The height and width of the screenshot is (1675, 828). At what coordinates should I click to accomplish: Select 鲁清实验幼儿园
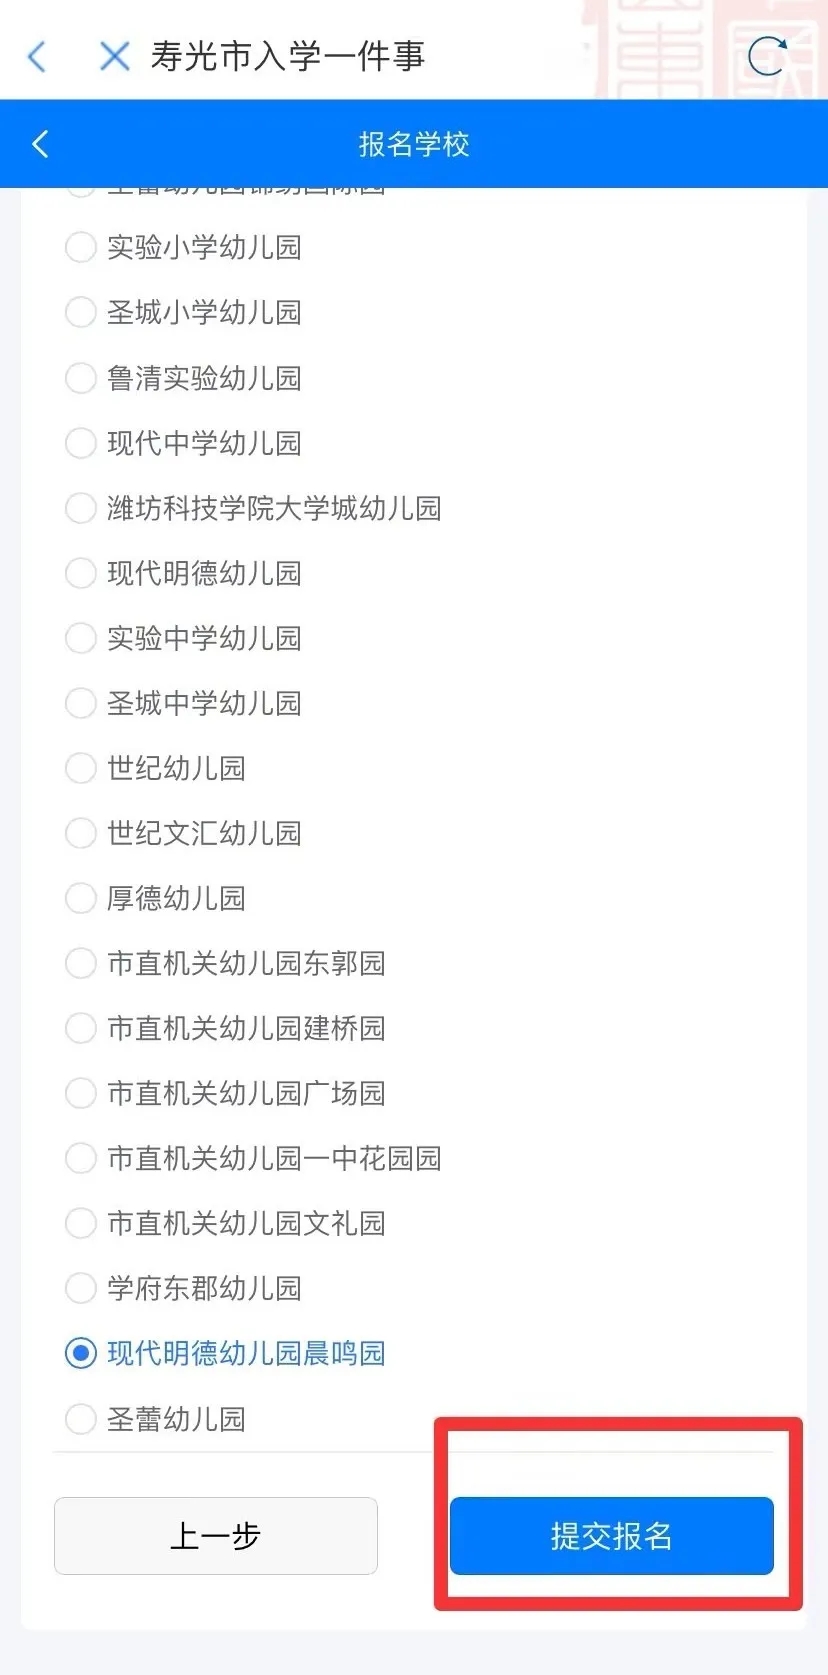(x=80, y=378)
